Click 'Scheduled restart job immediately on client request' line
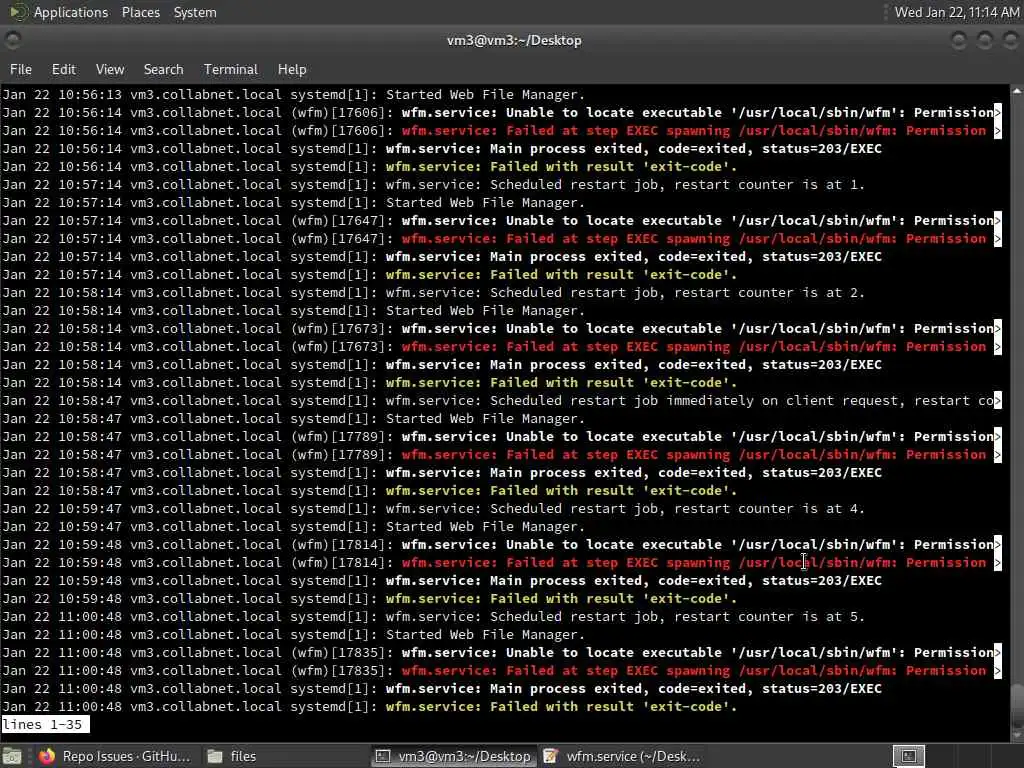The image size is (1024, 768). coord(501,401)
